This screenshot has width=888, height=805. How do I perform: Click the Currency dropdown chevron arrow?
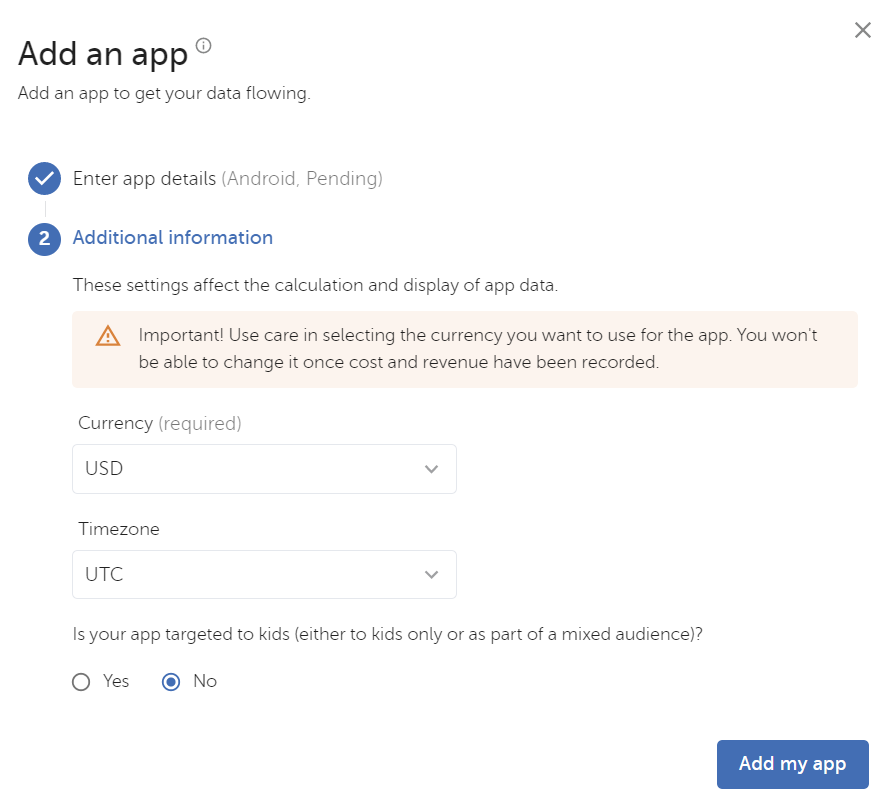(432, 469)
